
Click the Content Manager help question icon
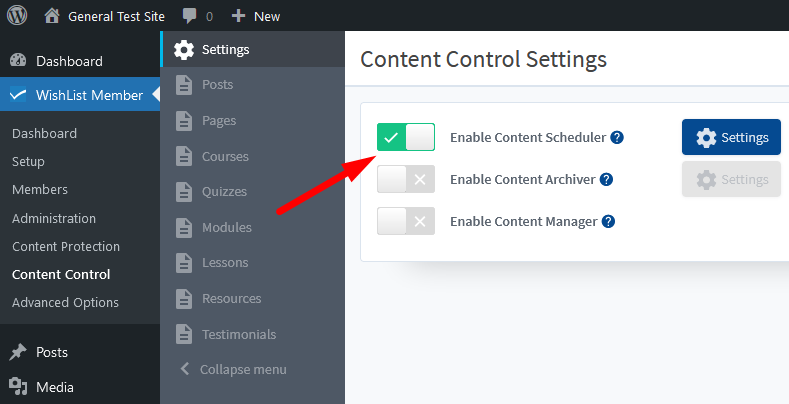point(608,221)
